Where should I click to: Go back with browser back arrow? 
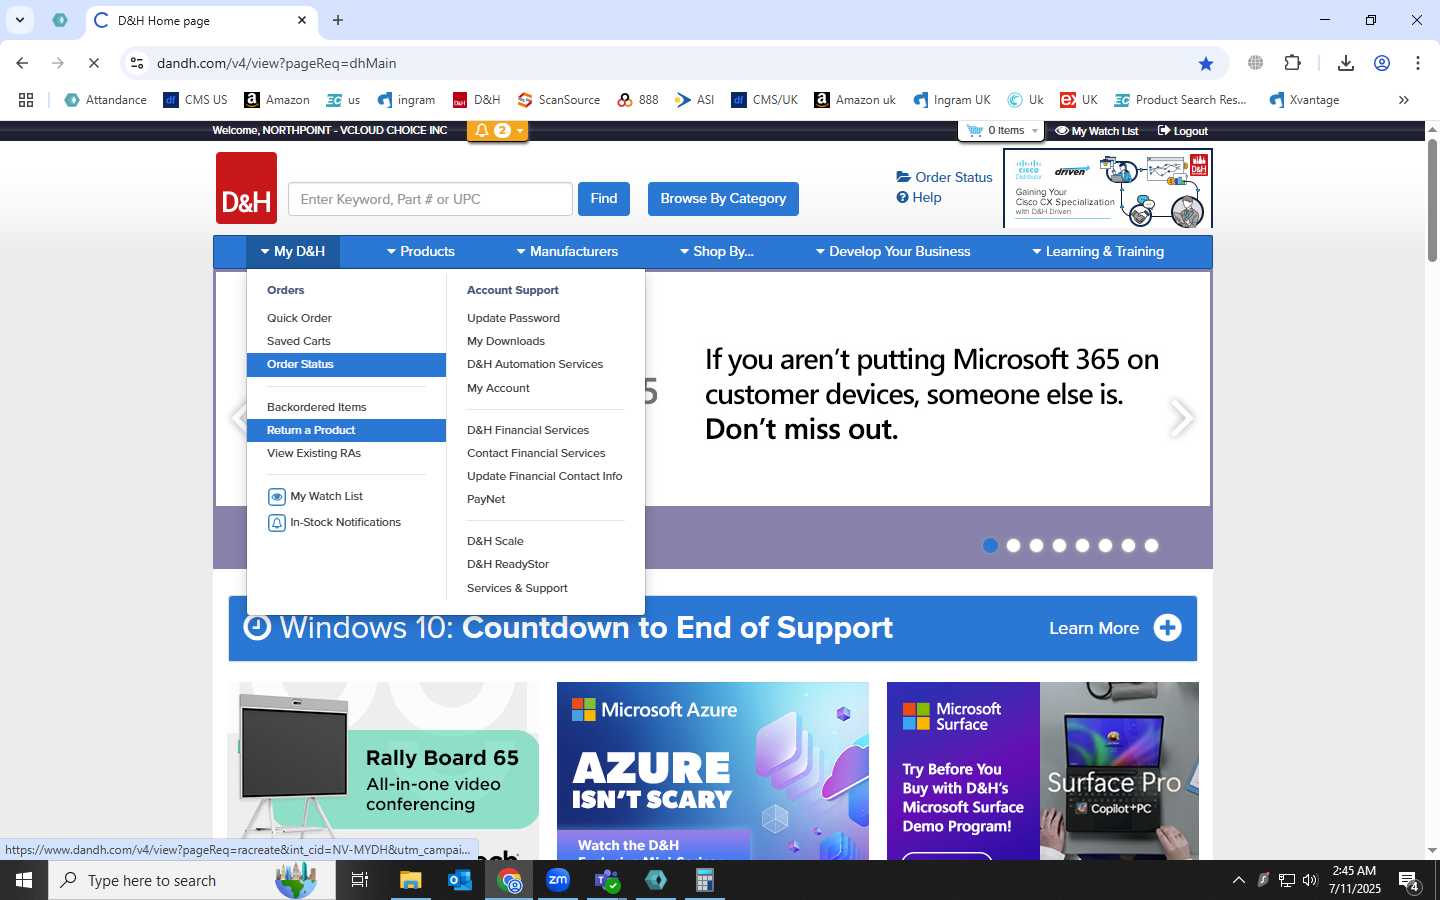coord(22,63)
